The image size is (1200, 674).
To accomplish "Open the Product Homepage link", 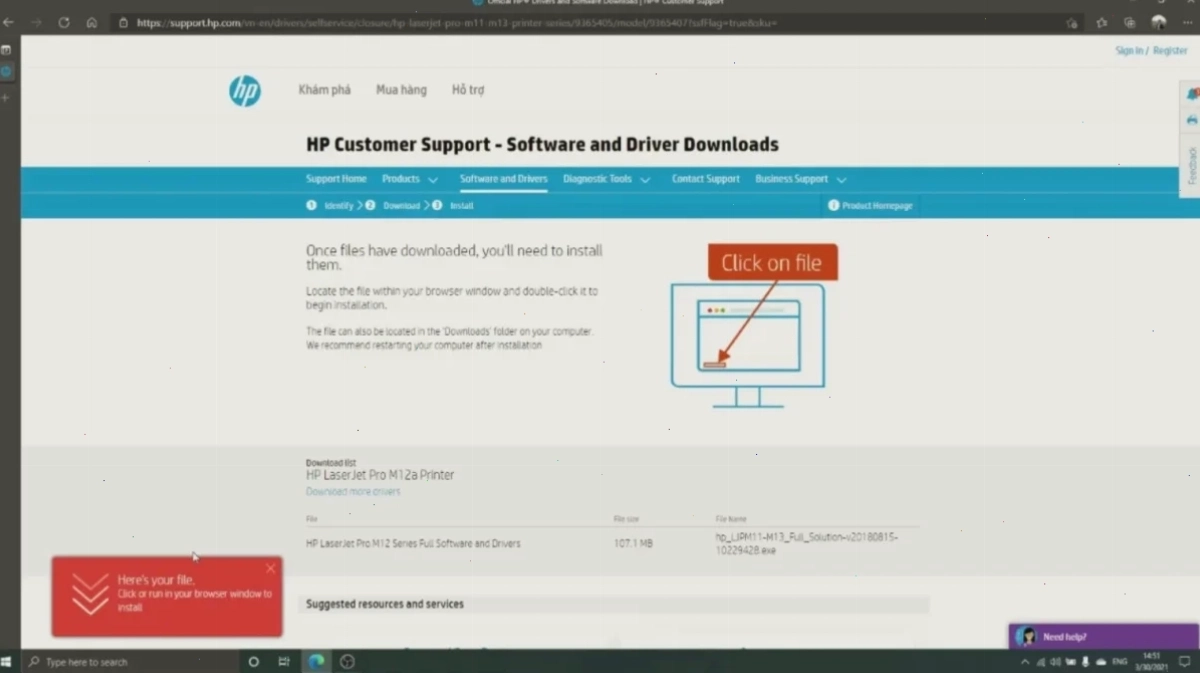I will 877,205.
